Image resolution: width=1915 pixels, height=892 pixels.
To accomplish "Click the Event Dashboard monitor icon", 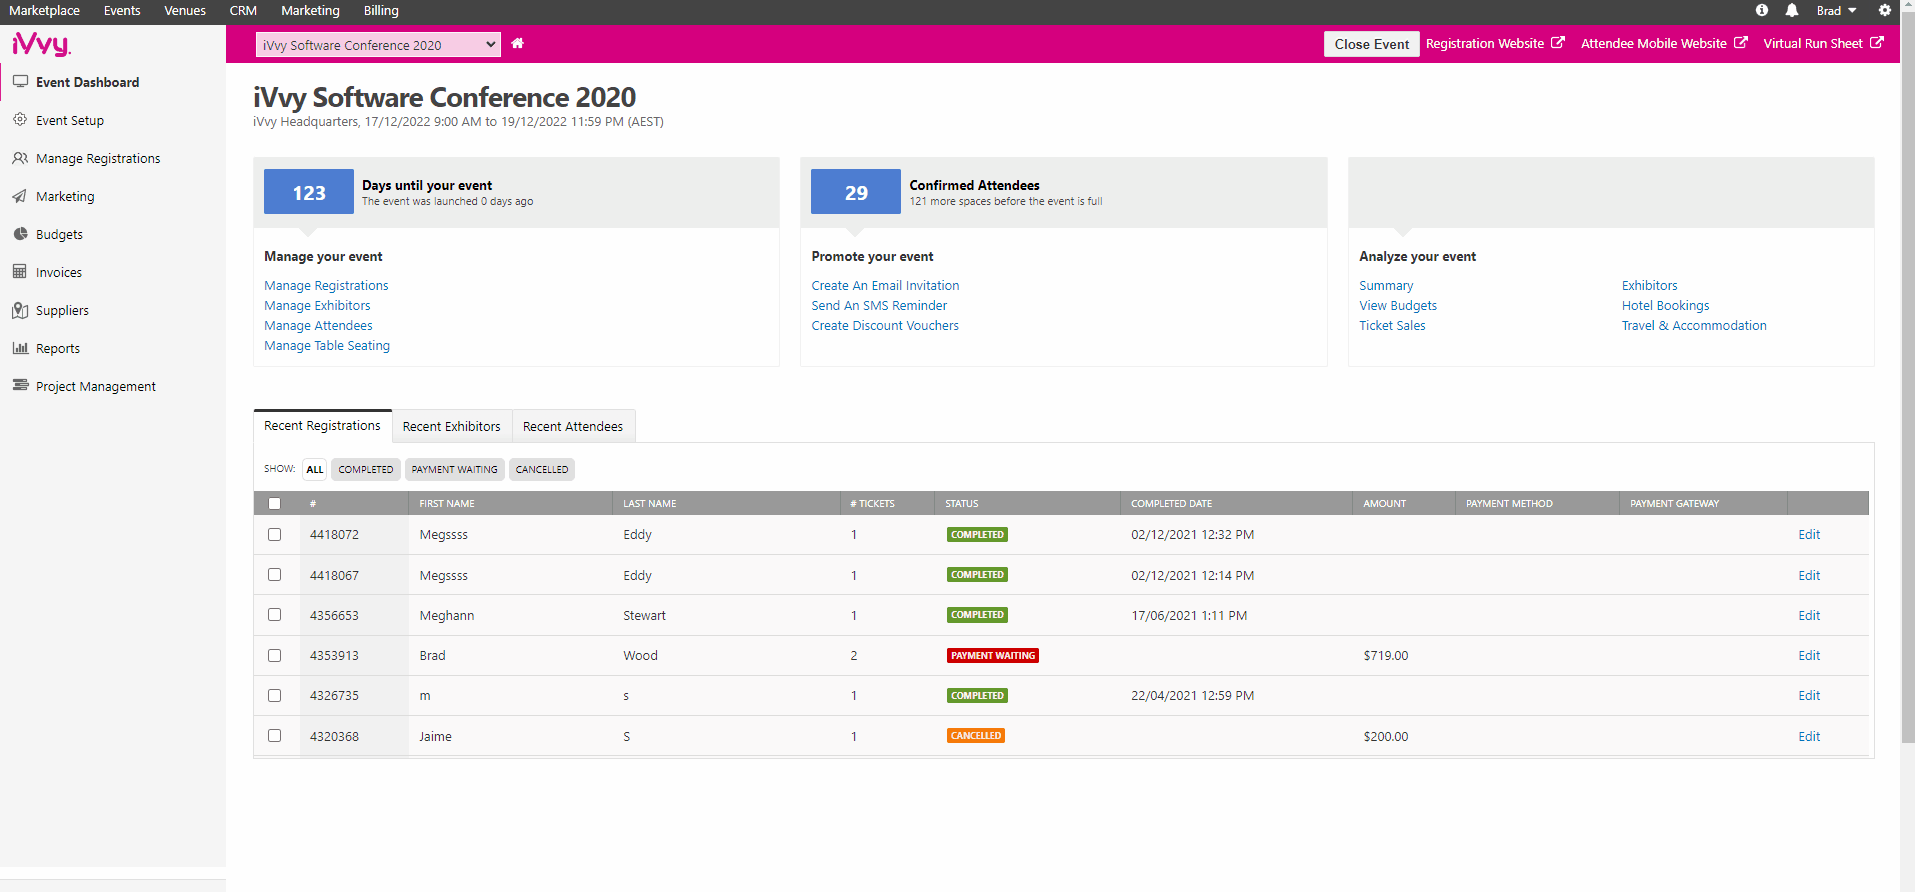I will click(x=20, y=82).
